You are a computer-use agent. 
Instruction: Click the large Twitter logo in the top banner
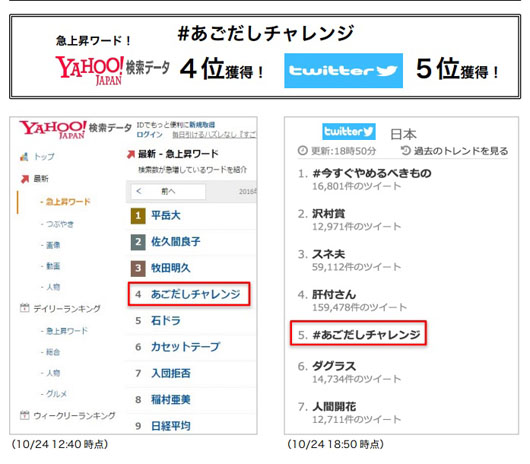[343, 70]
